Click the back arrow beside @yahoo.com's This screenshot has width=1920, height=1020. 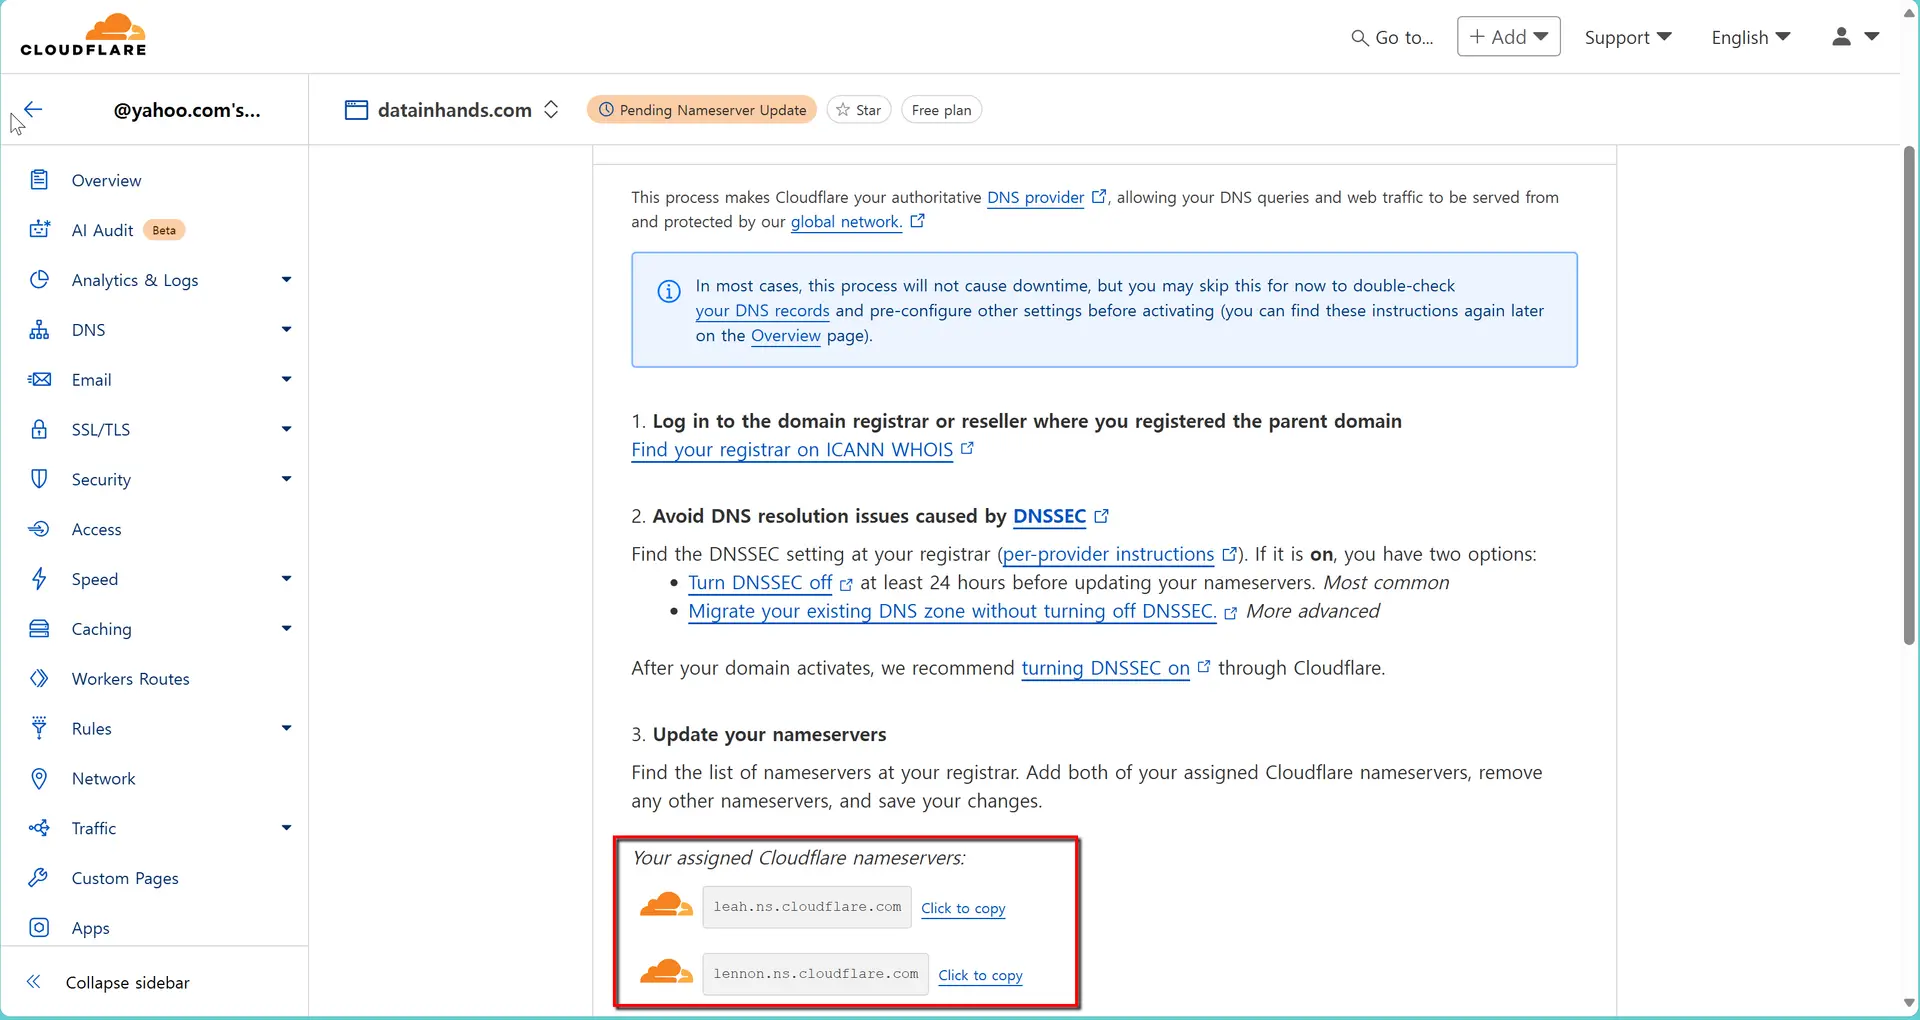[33, 110]
